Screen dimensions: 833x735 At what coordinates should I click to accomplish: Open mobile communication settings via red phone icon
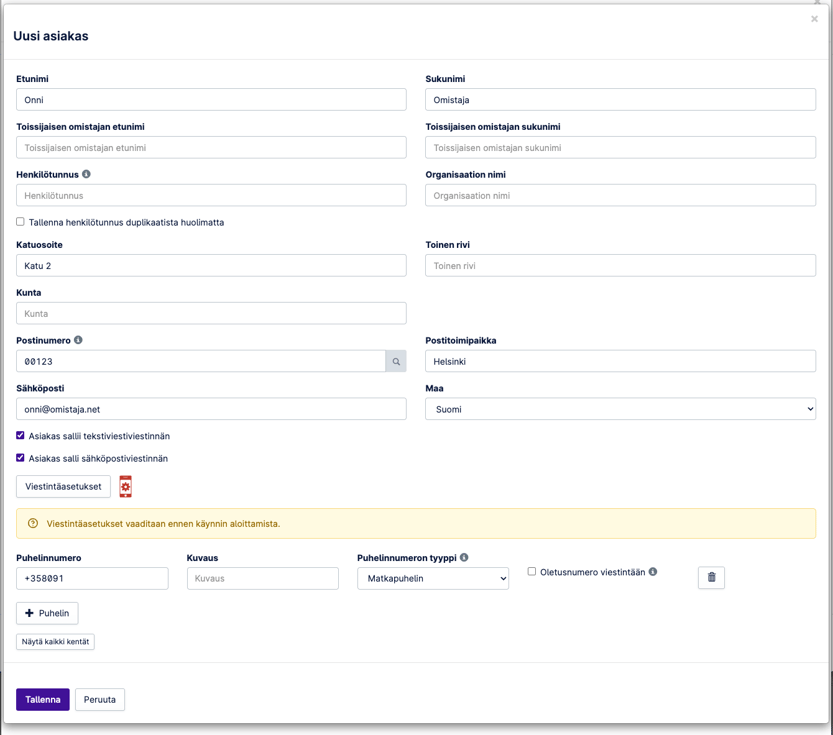pos(124,485)
